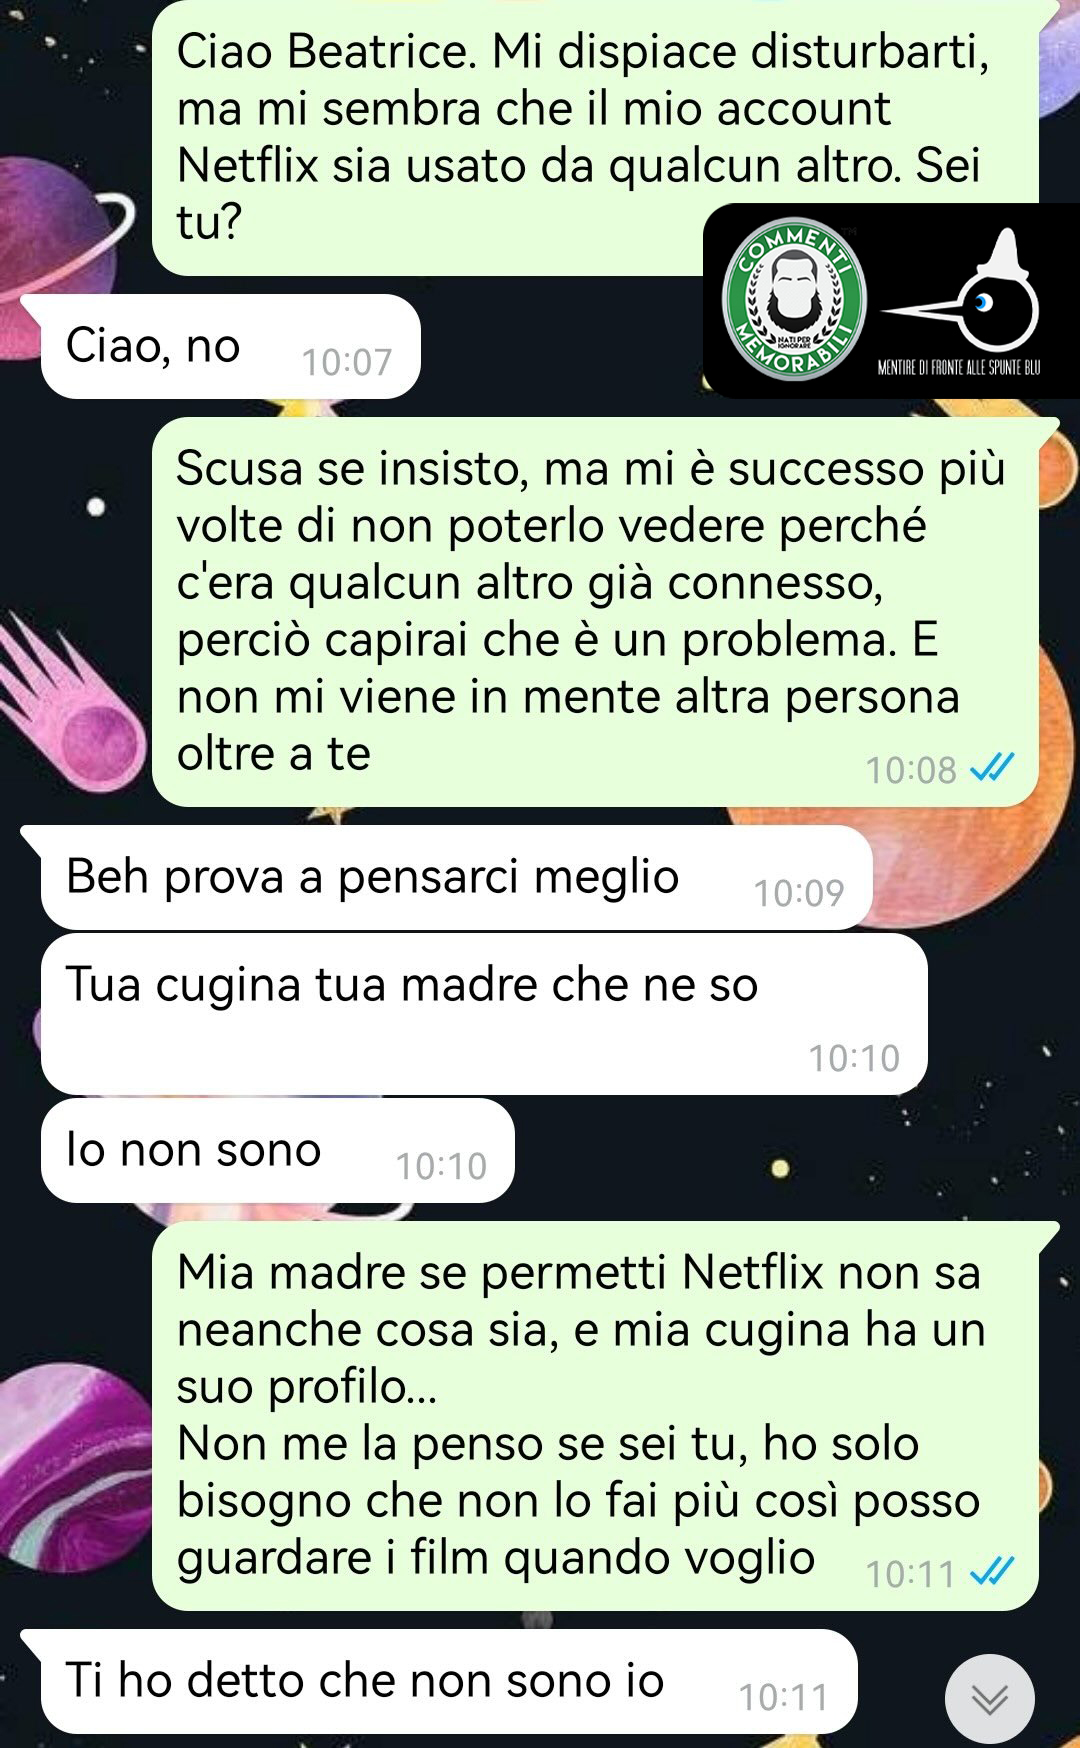Image resolution: width=1080 pixels, height=1748 pixels.
Task: Tap the 'Tua cugina tua madre' message
Action: (x=484, y=1013)
